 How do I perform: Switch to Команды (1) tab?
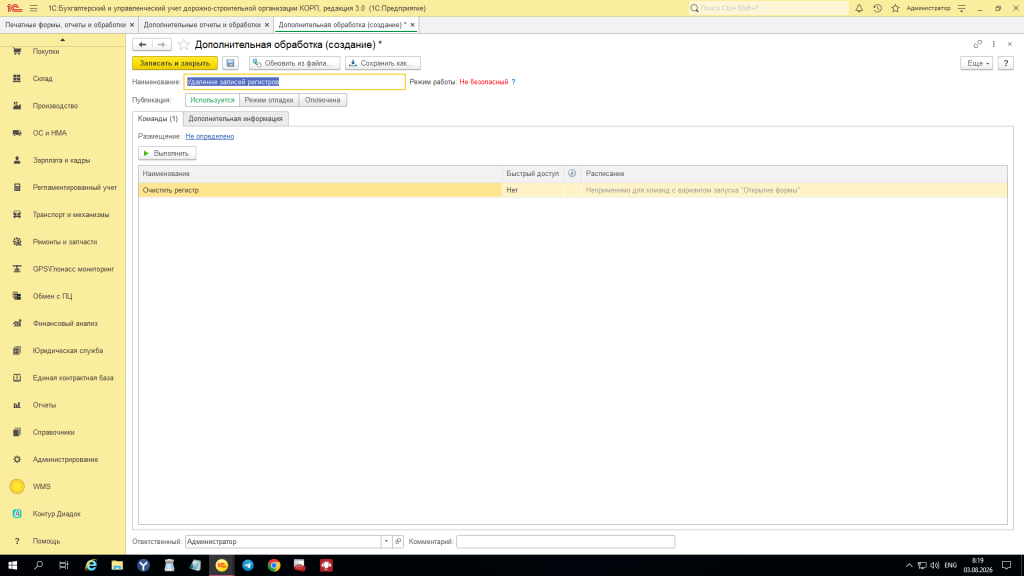click(157, 119)
